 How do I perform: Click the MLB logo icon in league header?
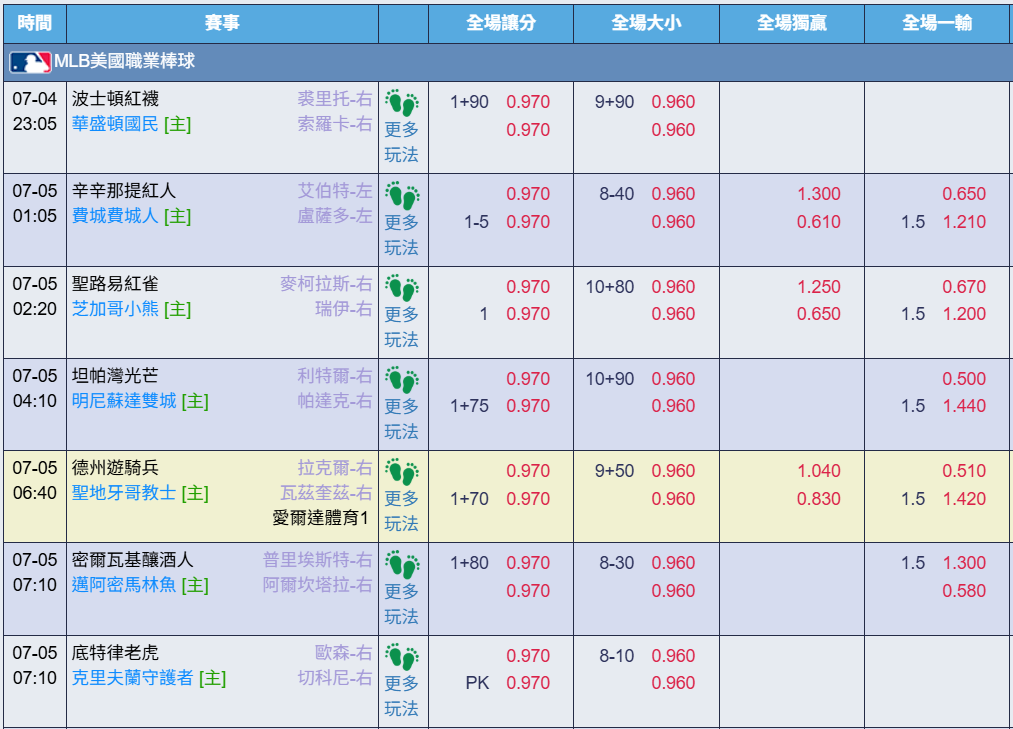click(30, 63)
